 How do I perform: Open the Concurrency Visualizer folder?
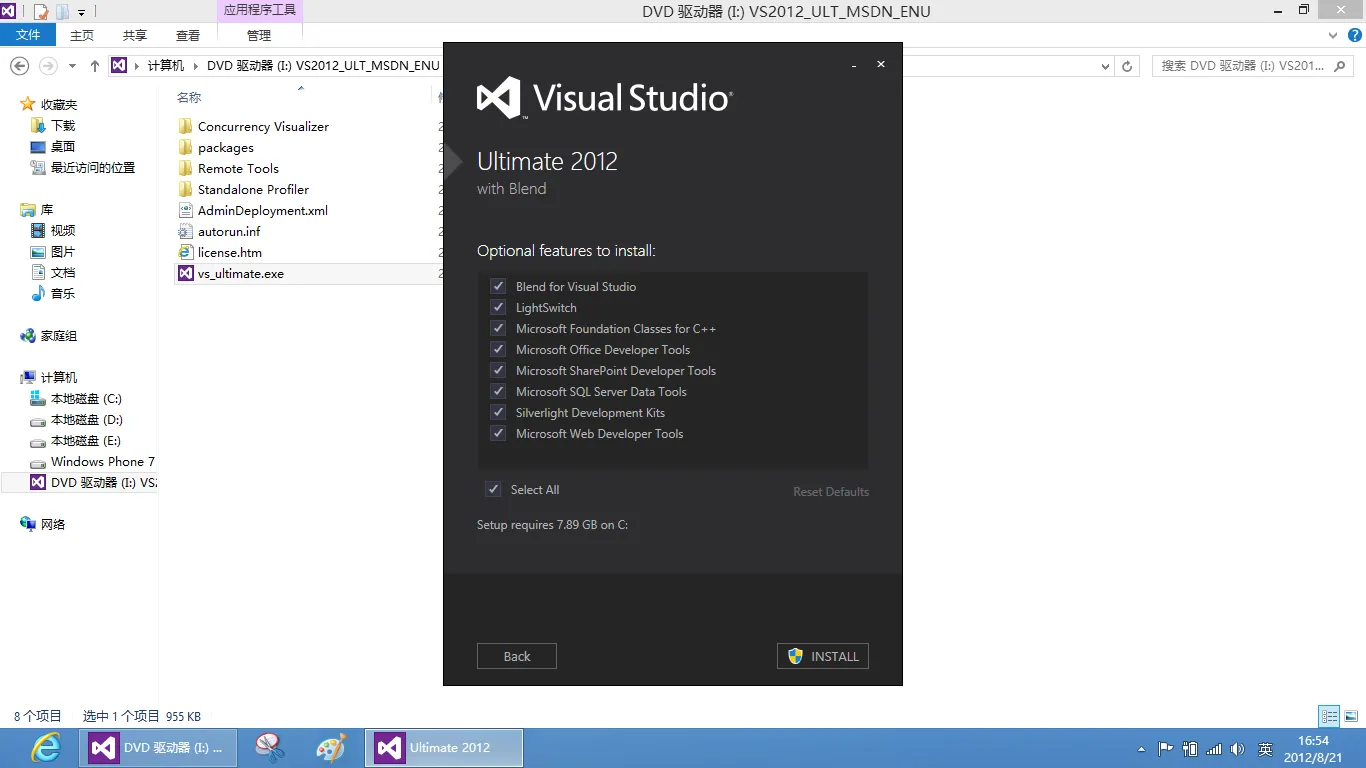click(x=263, y=127)
